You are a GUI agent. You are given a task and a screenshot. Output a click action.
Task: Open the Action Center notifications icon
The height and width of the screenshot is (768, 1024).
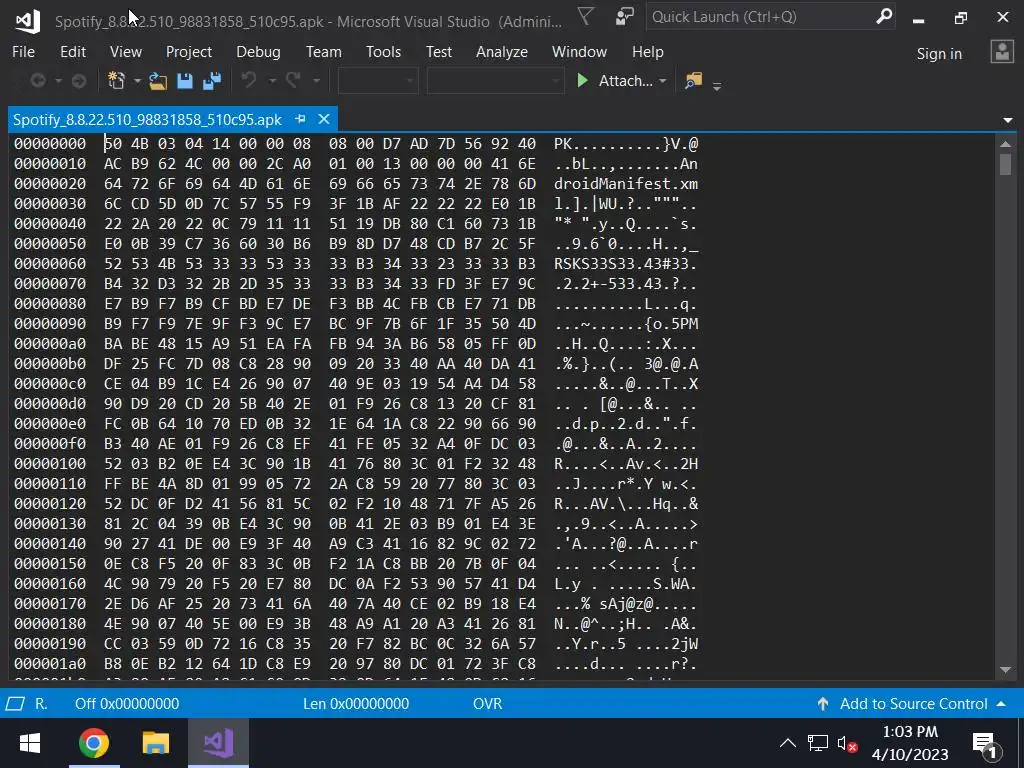click(984, 744)
